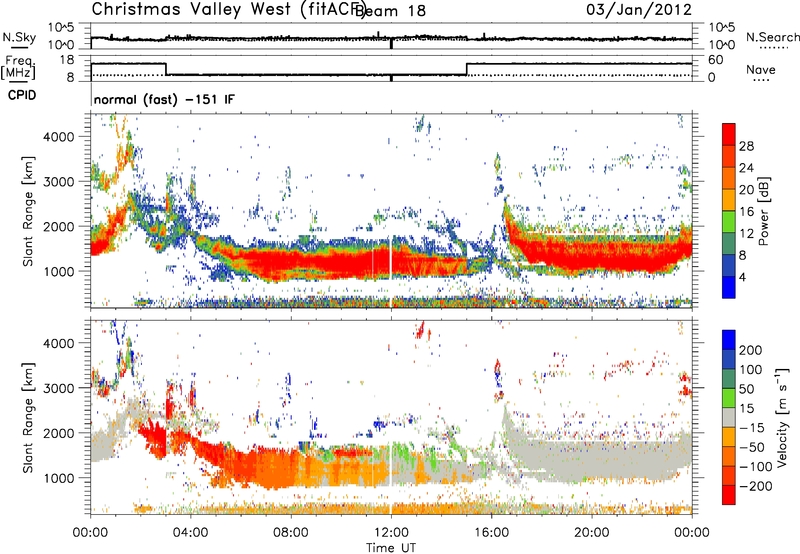Click the 'Velocity [m s-1]' color bar label
This screenshot has width=800, height=554.
click(782, 417)
